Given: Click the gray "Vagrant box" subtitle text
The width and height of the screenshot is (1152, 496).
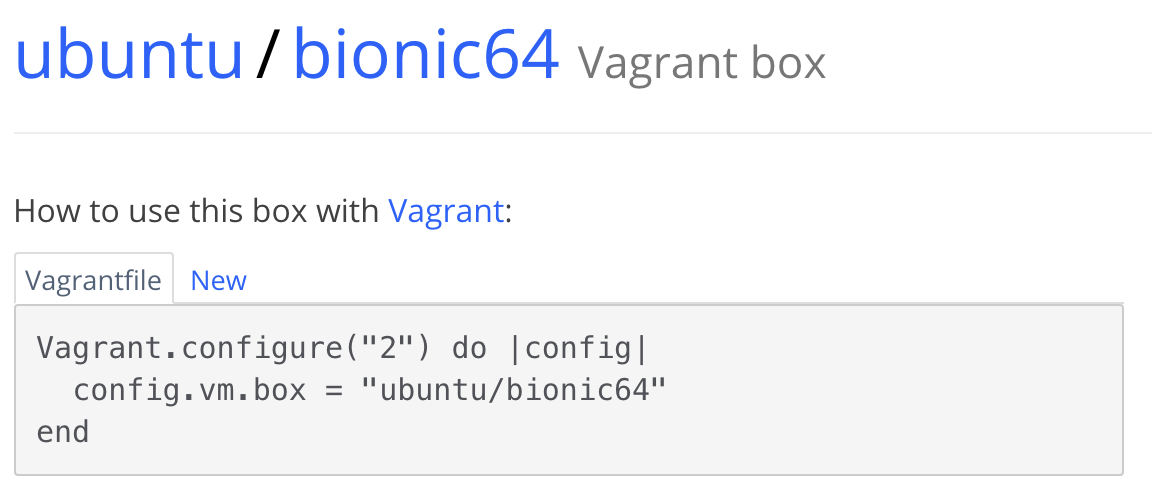Looking at the screenshot, I should [702, 63].
